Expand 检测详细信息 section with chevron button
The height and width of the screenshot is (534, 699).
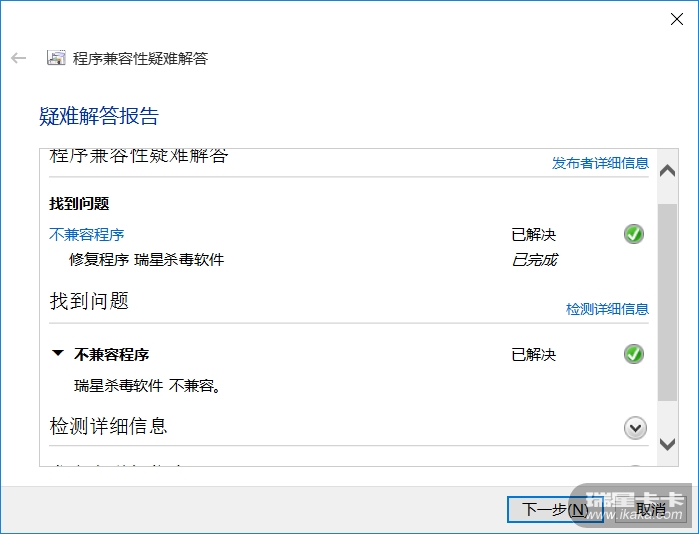pos(635,428)
